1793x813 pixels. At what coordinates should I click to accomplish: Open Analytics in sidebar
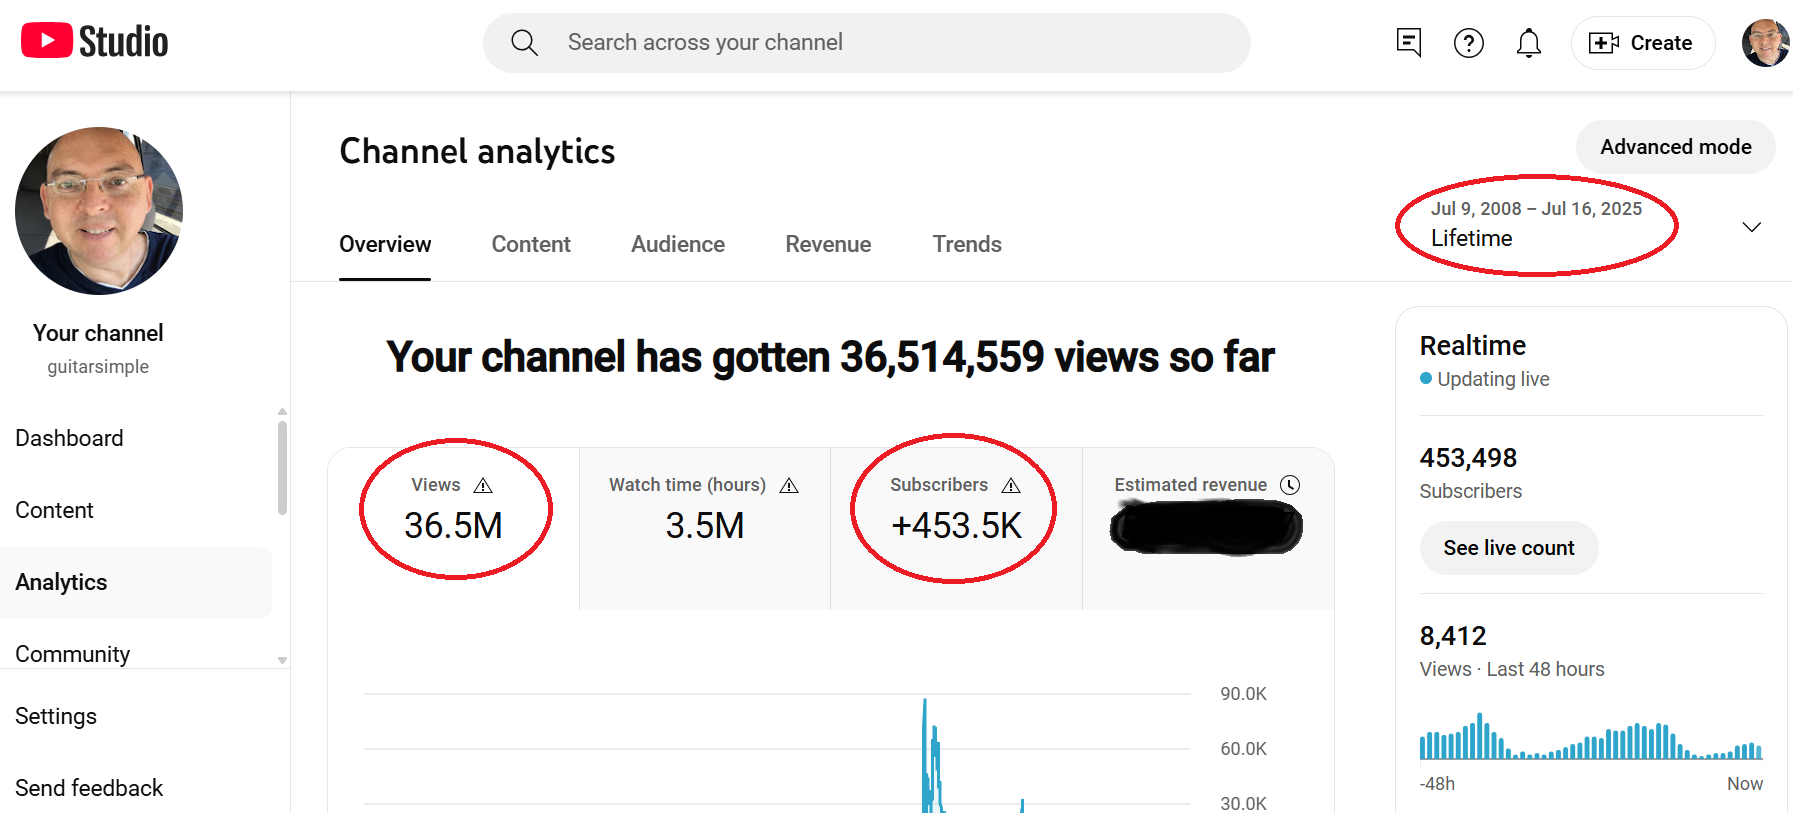tap(136, 582)
